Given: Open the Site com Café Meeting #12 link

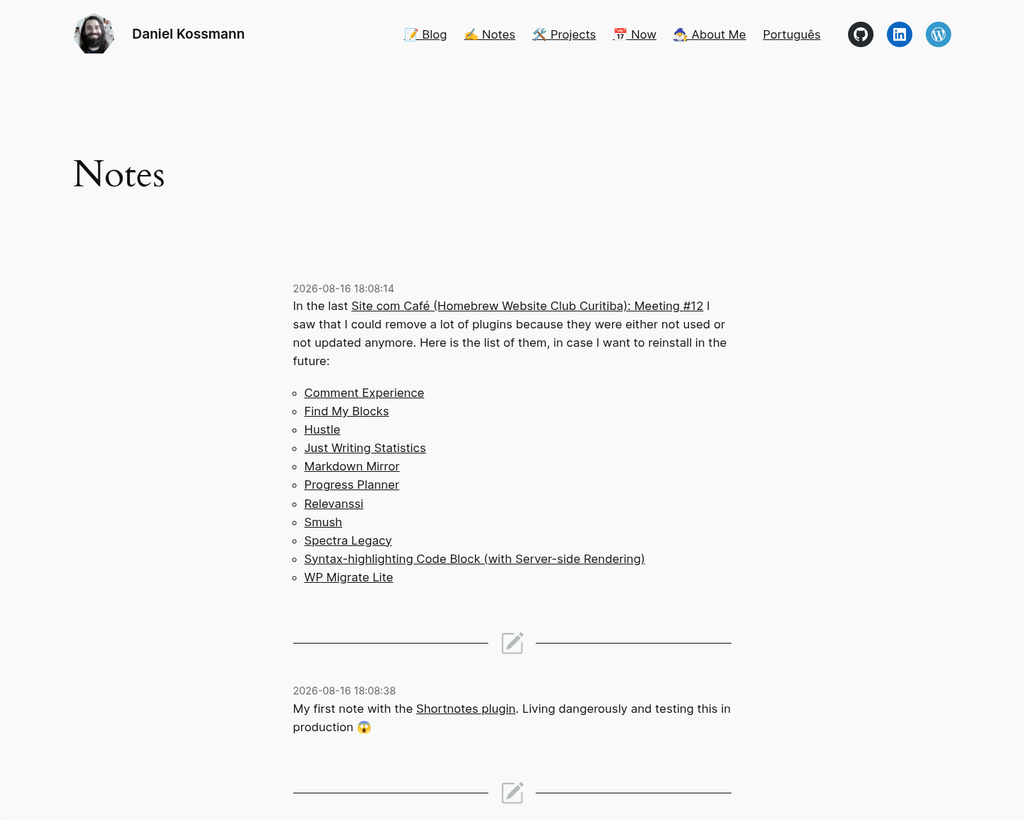Looking at the screenshot, I should tap(527, 306).
